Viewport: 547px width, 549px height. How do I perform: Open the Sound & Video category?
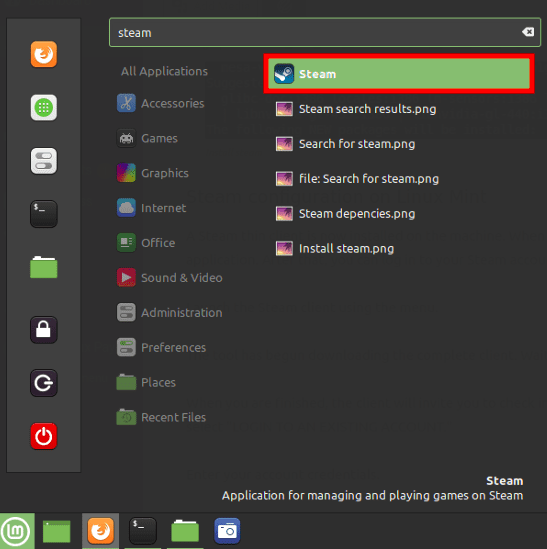click(x=169, y=278)
